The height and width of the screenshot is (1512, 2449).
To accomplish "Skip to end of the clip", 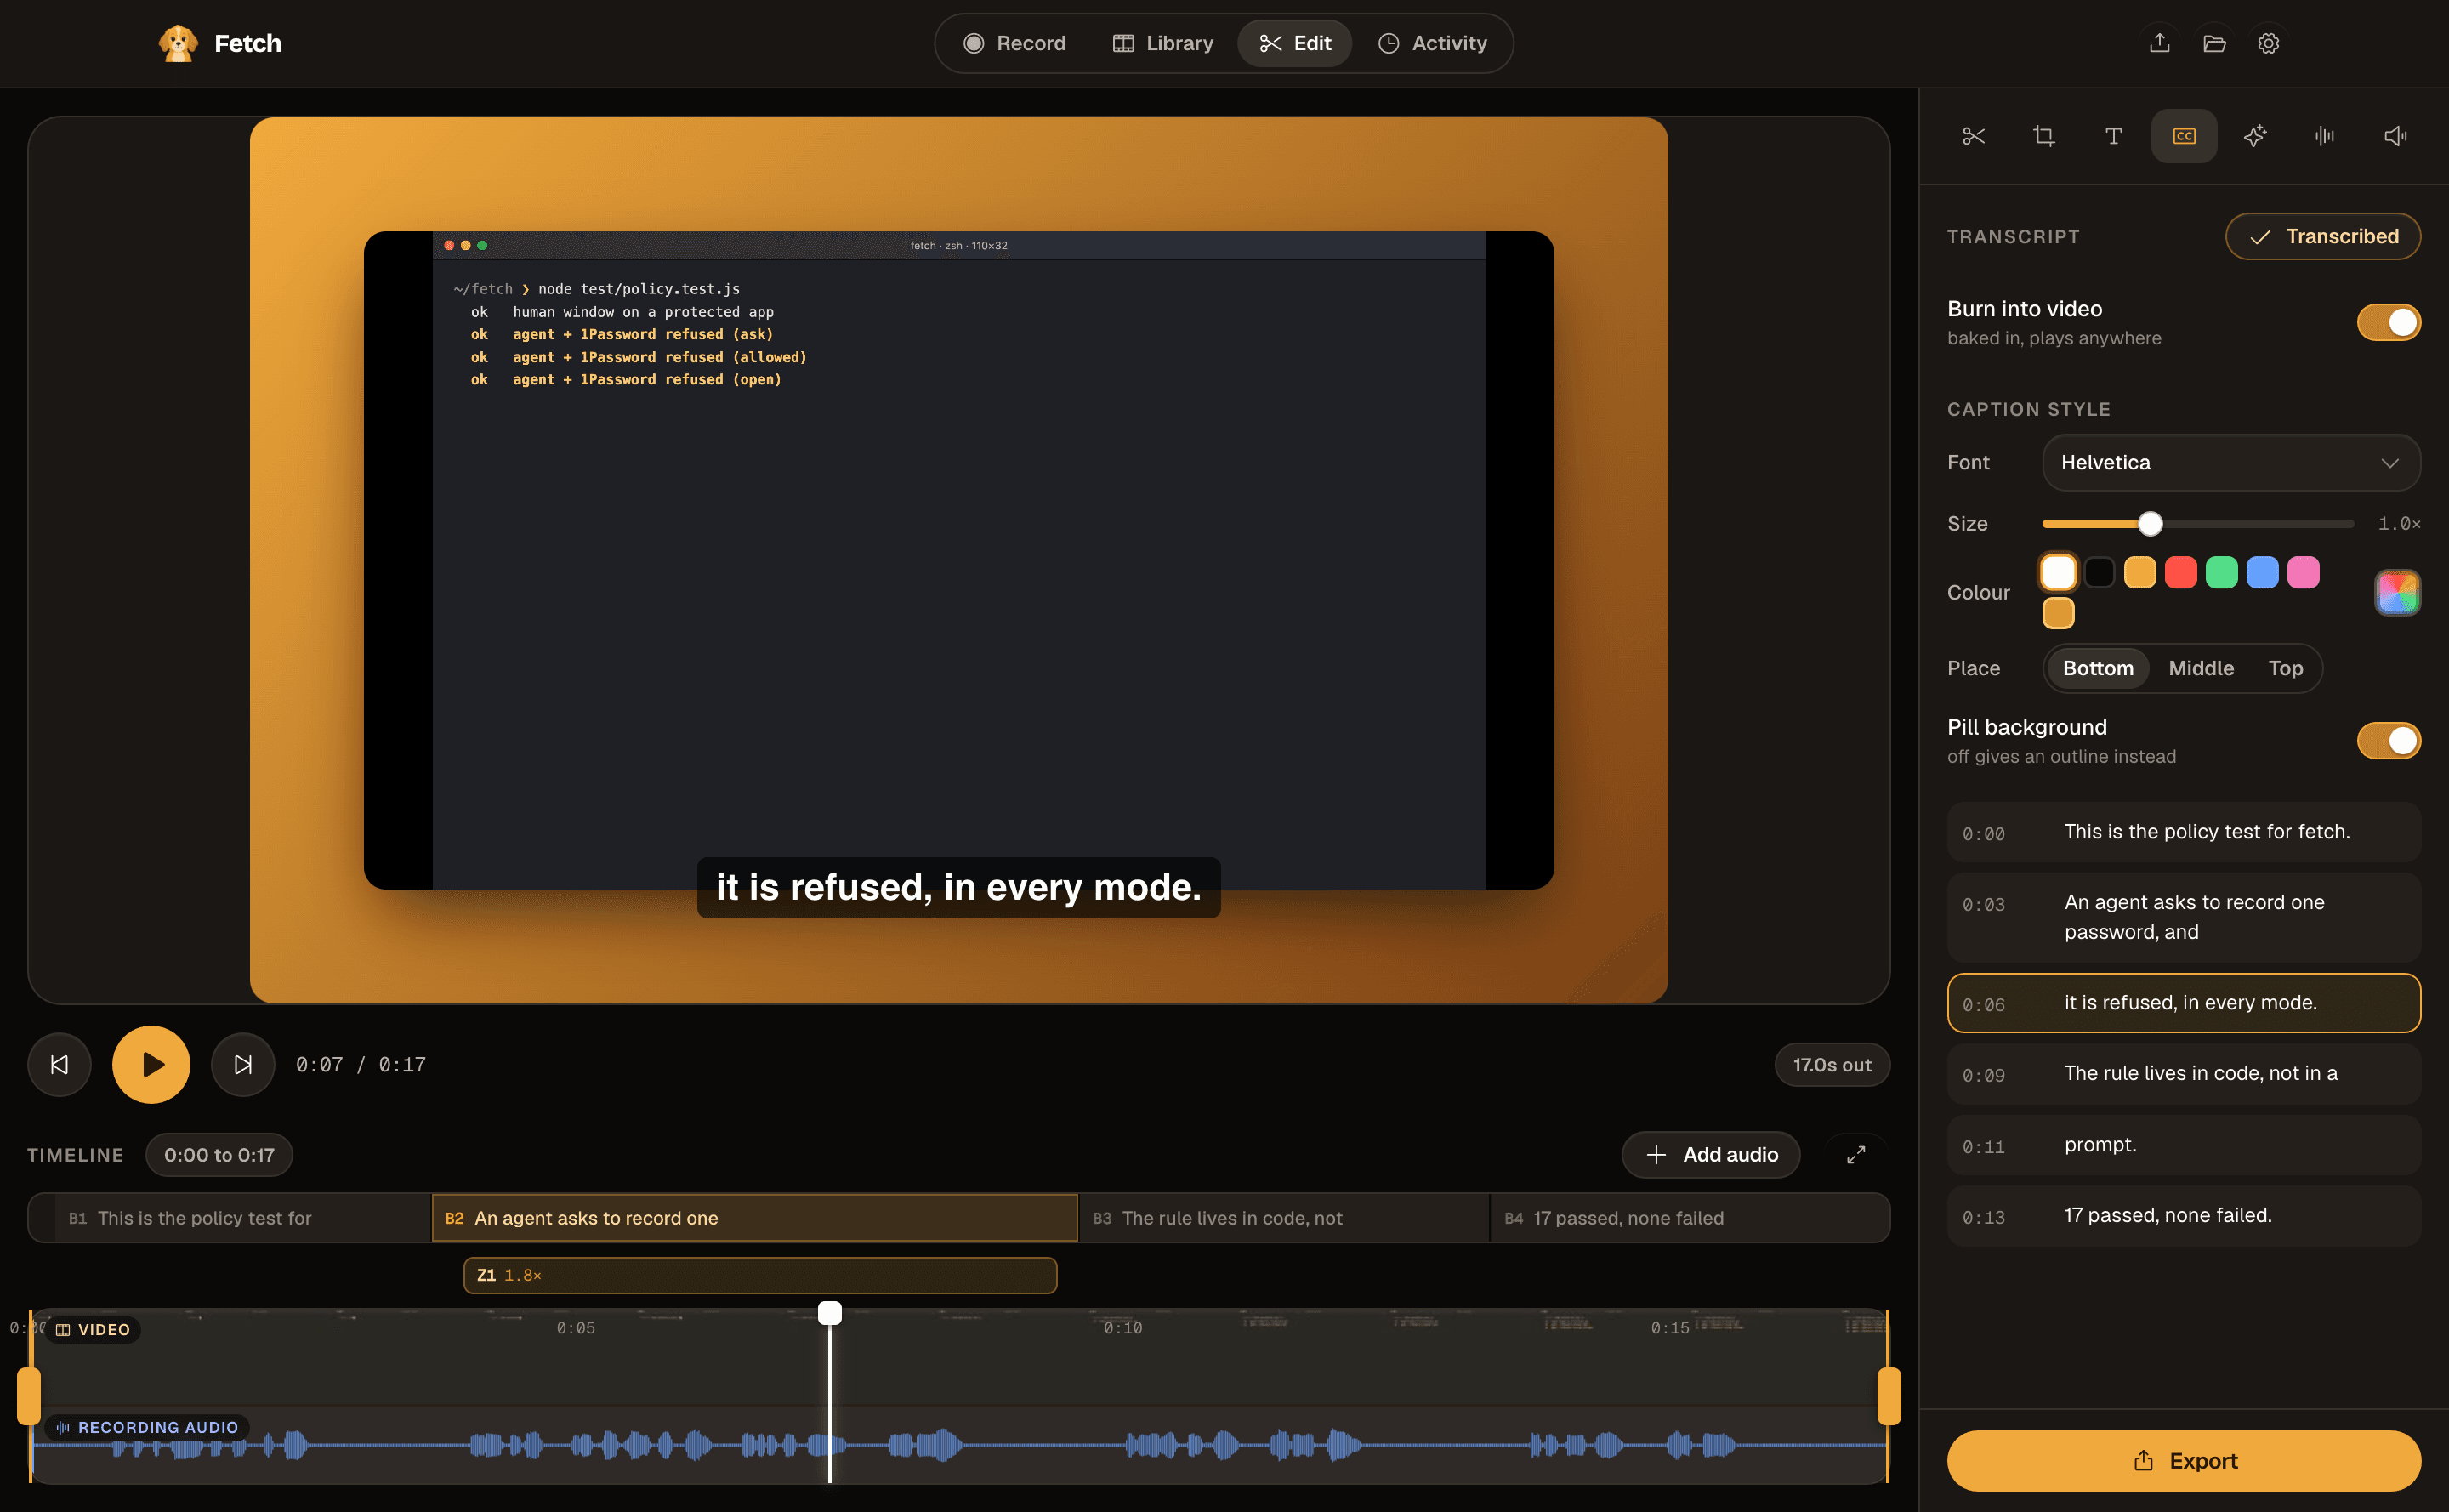I will [243, 1064].
